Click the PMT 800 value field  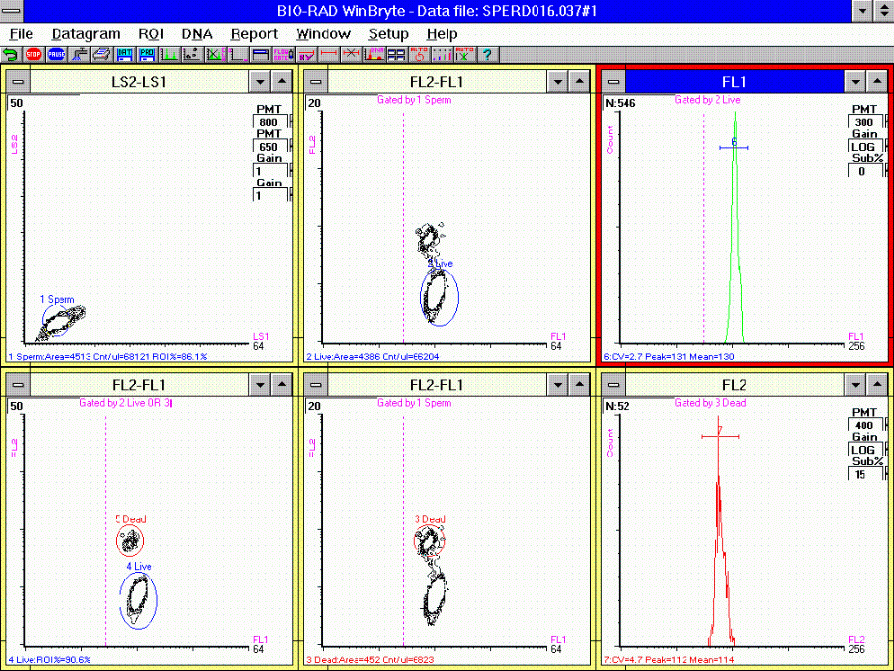[x=268, y=122]
